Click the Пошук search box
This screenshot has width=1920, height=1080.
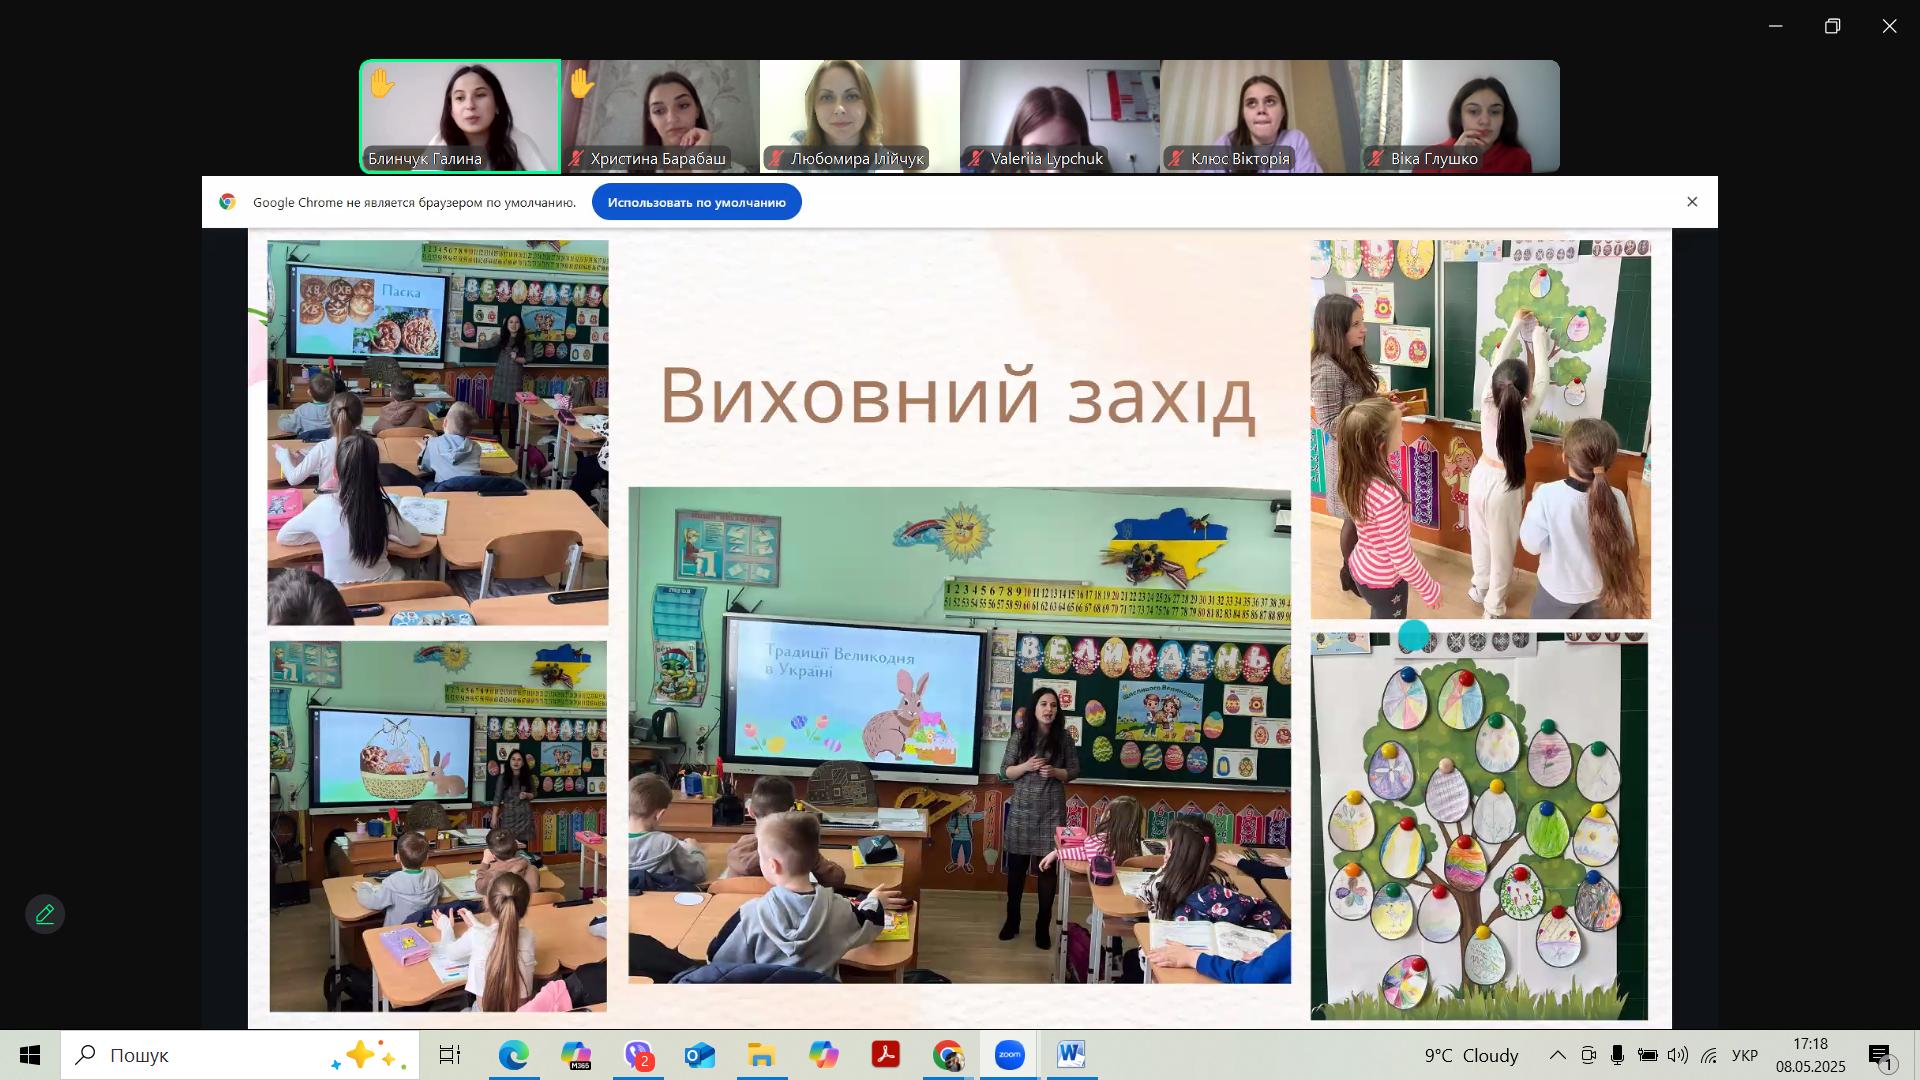[x=200, y=1055]
